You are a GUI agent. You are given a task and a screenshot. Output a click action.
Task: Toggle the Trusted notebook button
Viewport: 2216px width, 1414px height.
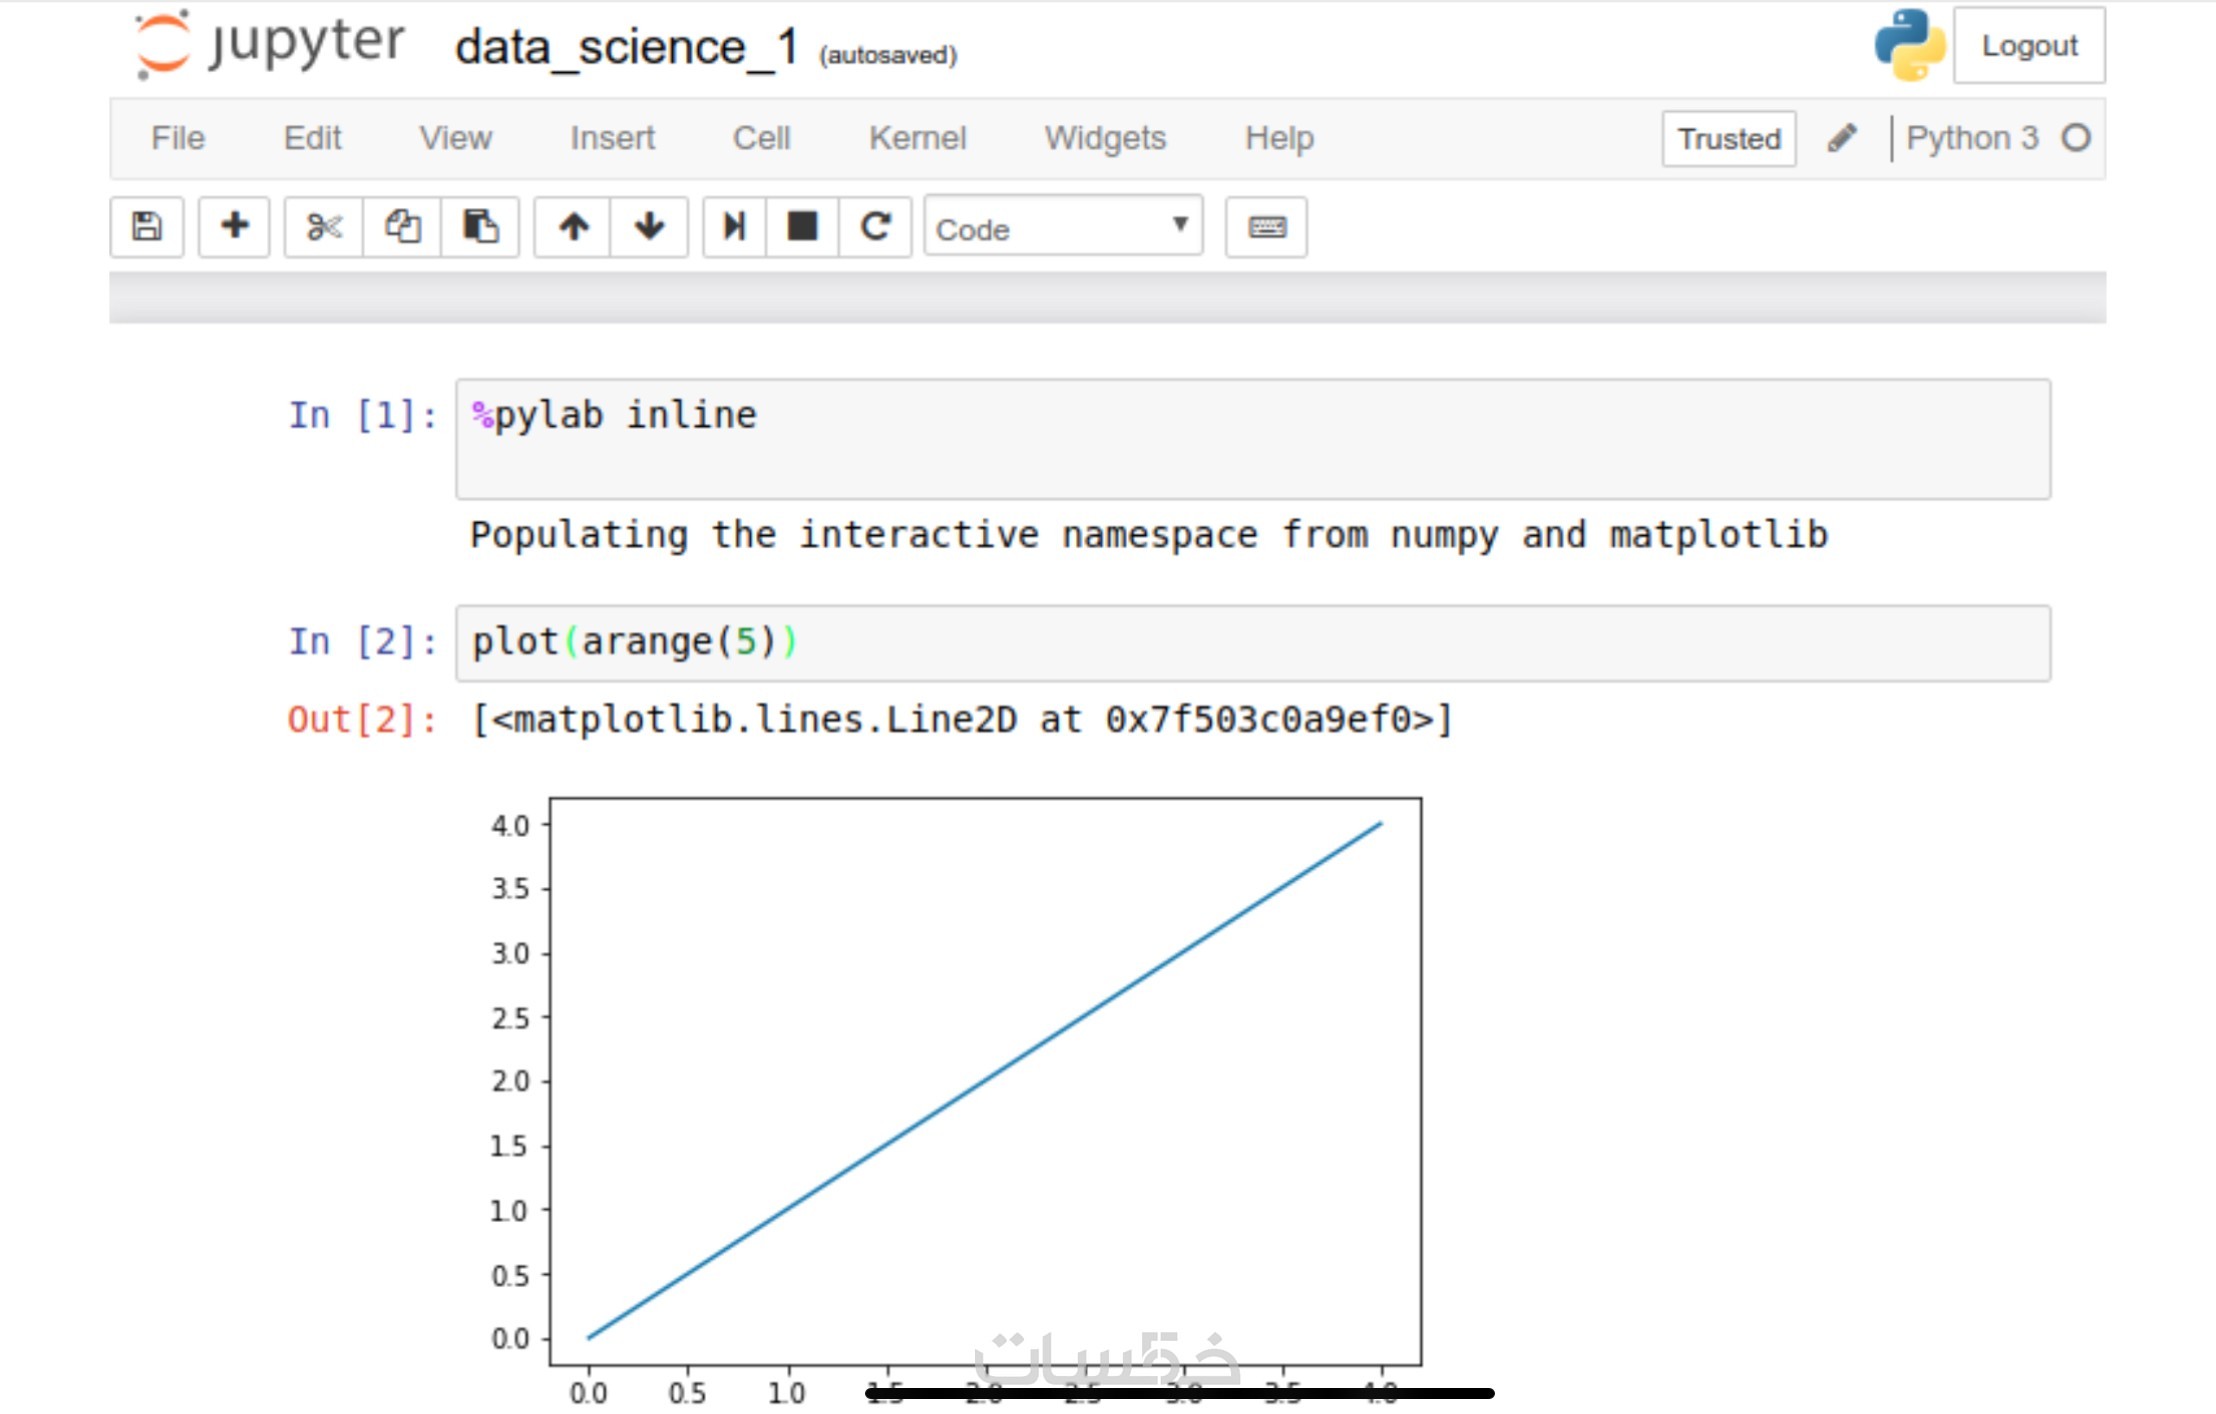(1729, 138)
